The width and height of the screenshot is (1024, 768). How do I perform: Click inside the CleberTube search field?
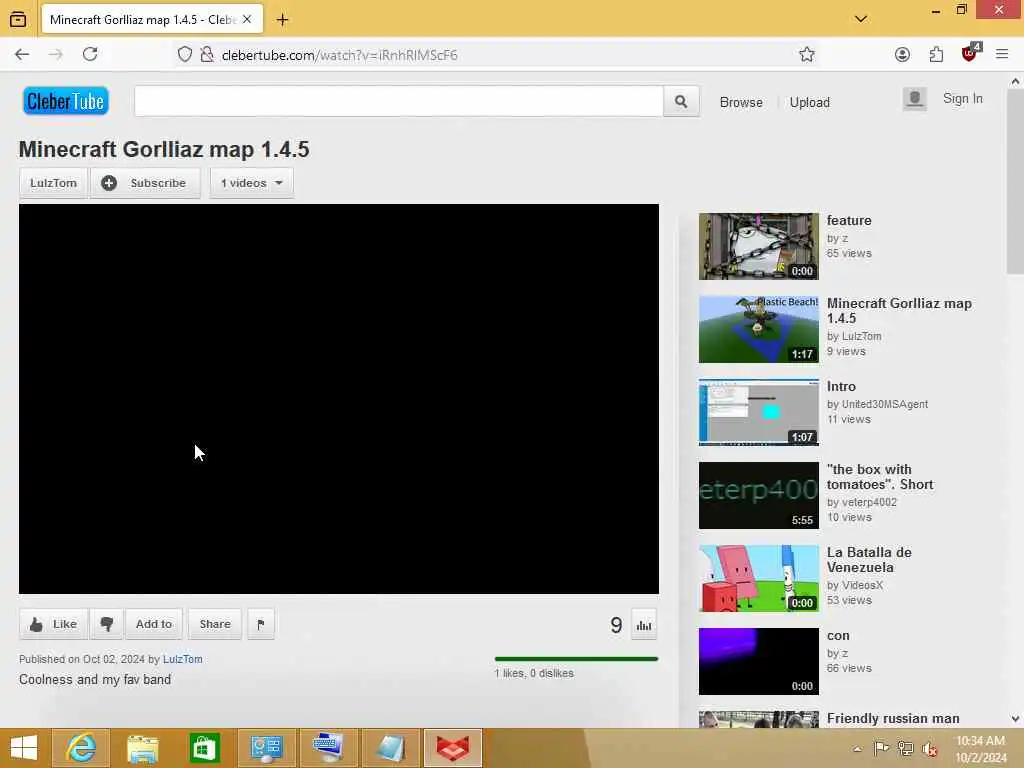pos(399,101)
